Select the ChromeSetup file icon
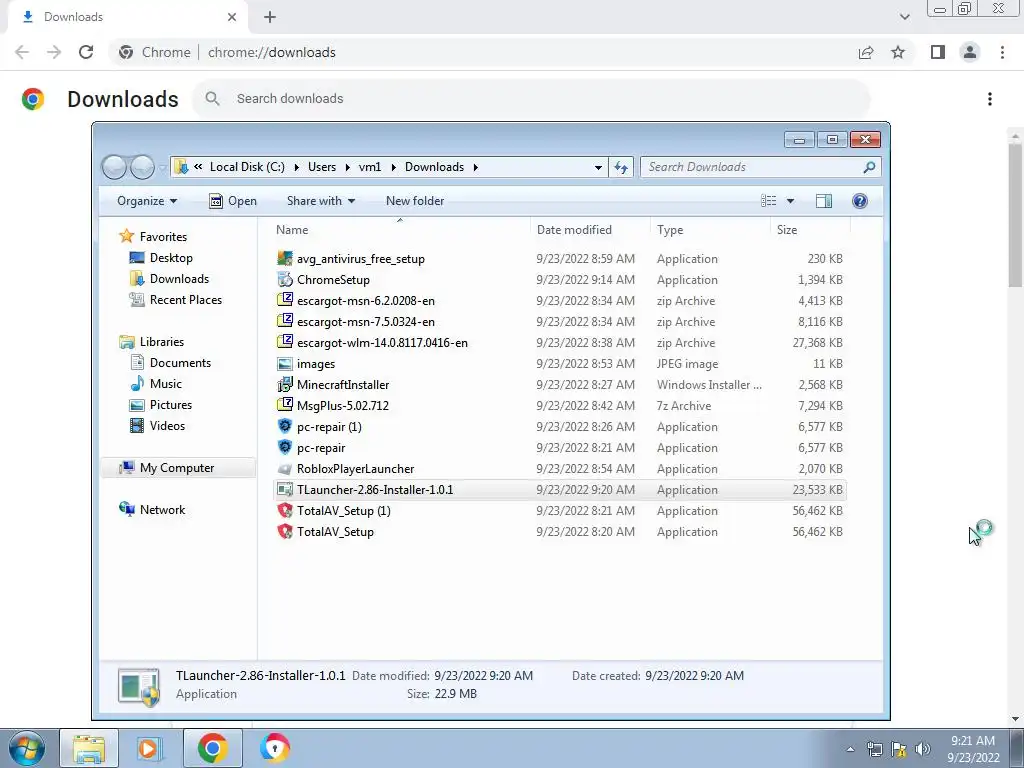 tap(285, 280)
